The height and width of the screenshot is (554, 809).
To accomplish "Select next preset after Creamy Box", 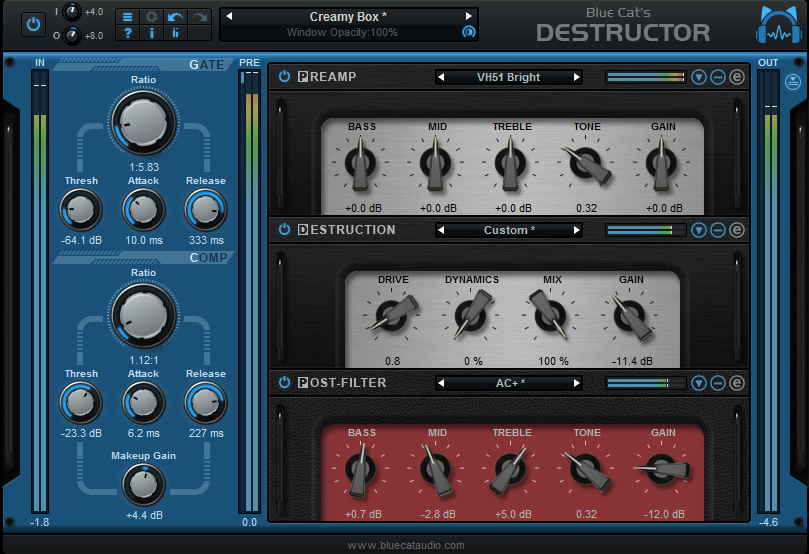I will pos(468,17).
